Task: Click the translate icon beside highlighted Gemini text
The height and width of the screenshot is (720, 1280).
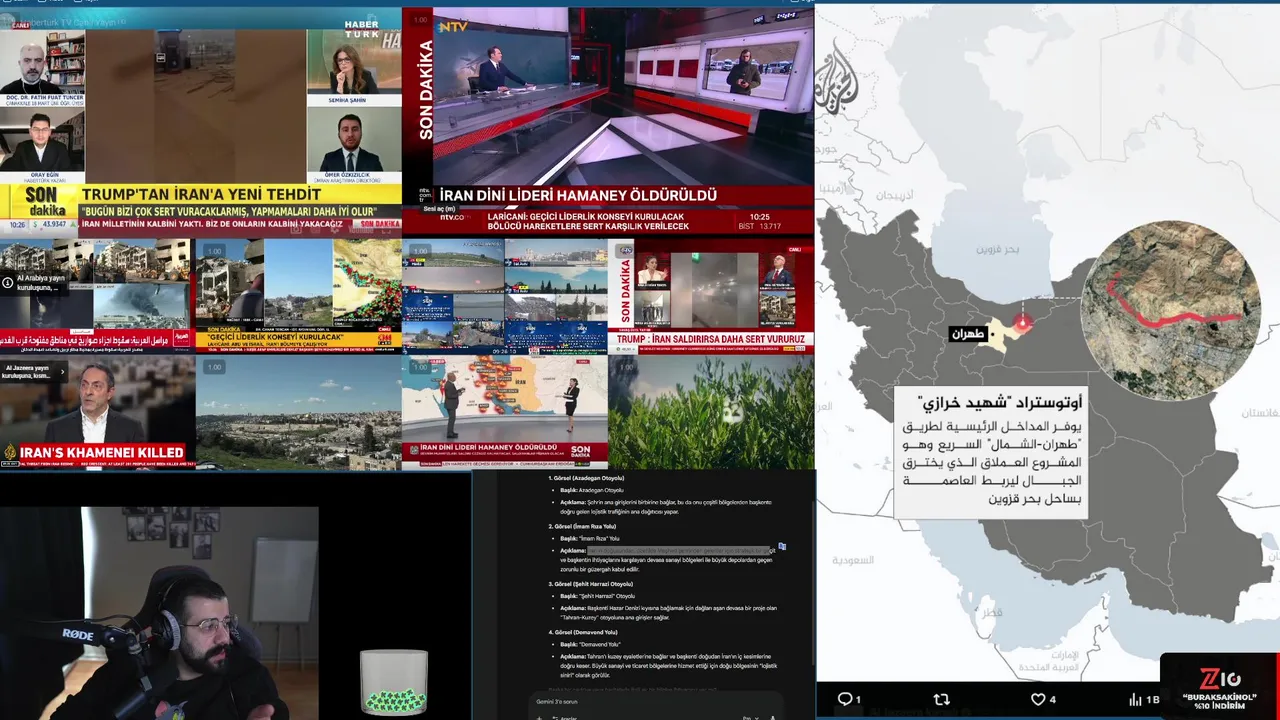Action: [782, 547]
